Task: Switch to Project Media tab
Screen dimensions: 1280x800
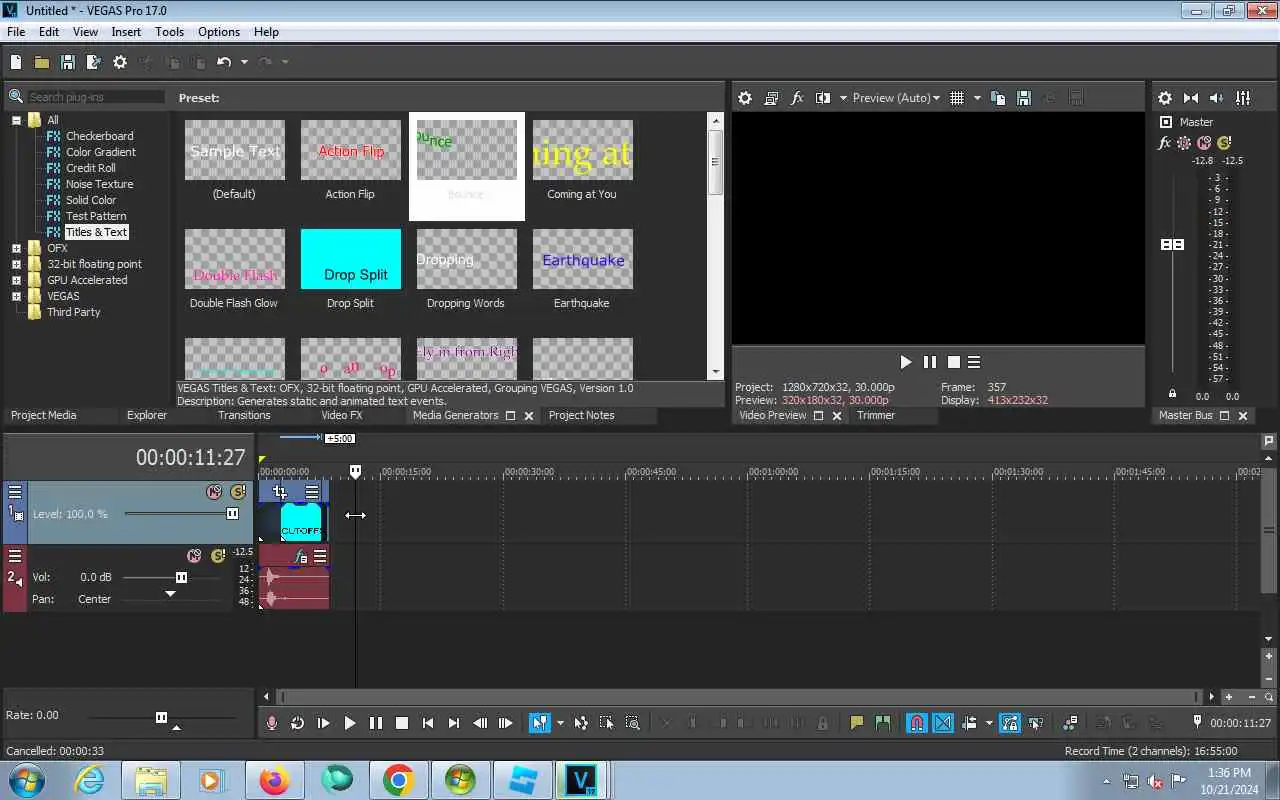Action: (44, 415)
